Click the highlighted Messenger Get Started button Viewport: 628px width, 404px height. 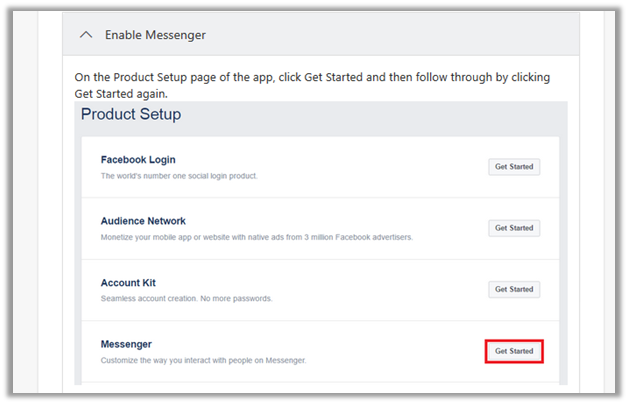click(514, 351)
